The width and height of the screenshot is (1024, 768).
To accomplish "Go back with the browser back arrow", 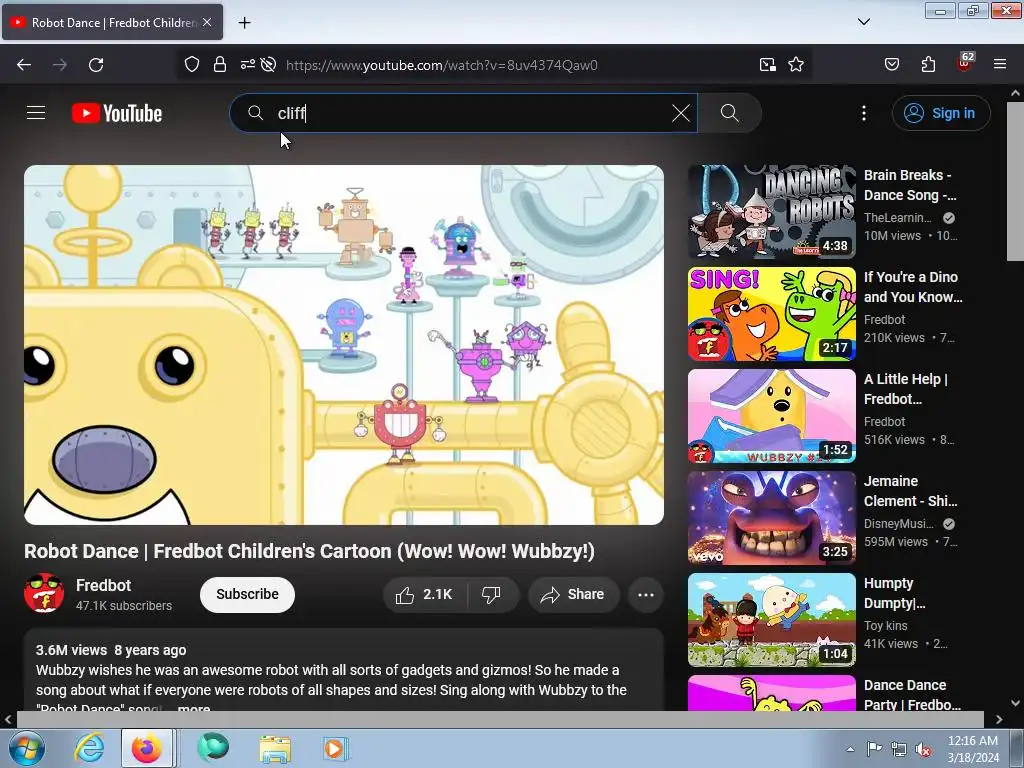I will click(x=24, y=65).
